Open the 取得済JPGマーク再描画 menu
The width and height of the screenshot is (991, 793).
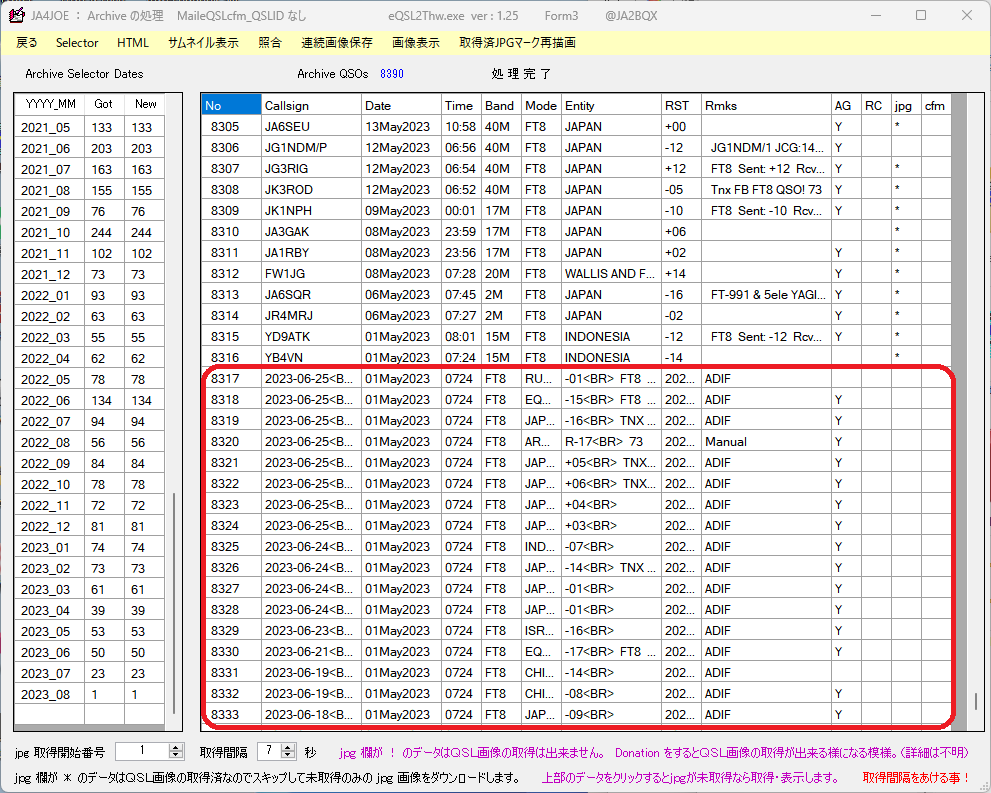517,43
